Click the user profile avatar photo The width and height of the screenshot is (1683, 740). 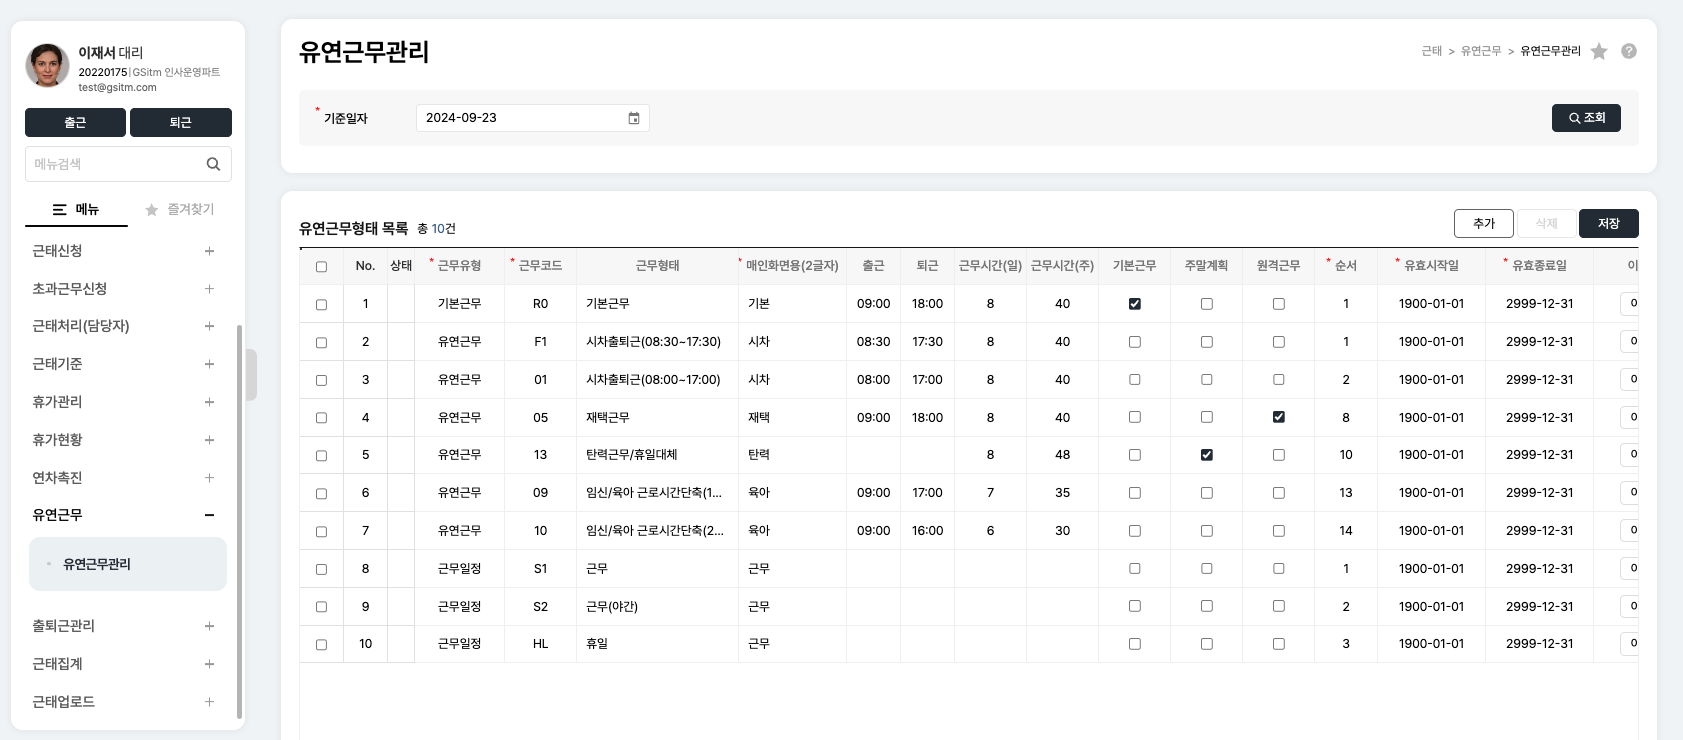(x=47, y=66)
